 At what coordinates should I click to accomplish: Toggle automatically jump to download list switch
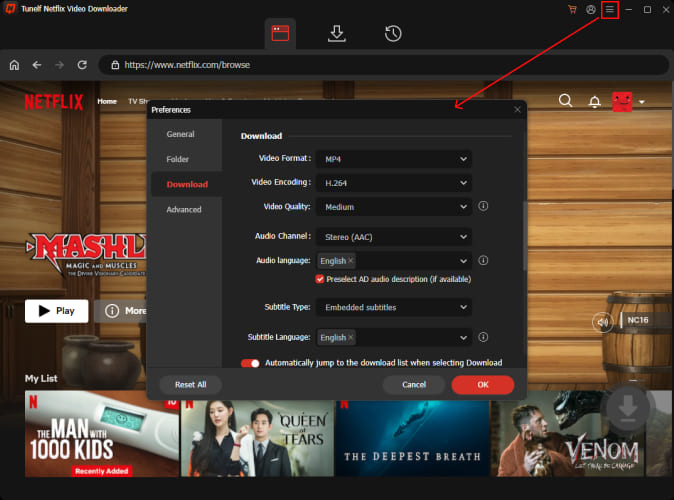(250, 362)
